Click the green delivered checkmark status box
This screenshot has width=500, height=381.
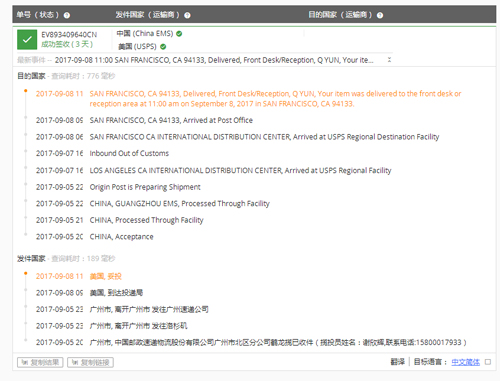pos(27,40)
